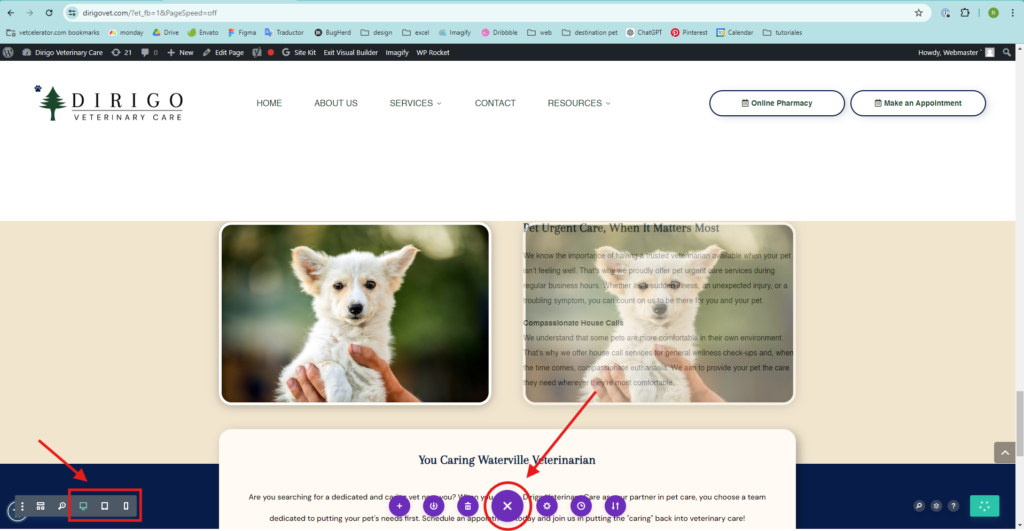Expand the Resources dropdown menu
Screen dimensions: 1024x531
[578, 103]
